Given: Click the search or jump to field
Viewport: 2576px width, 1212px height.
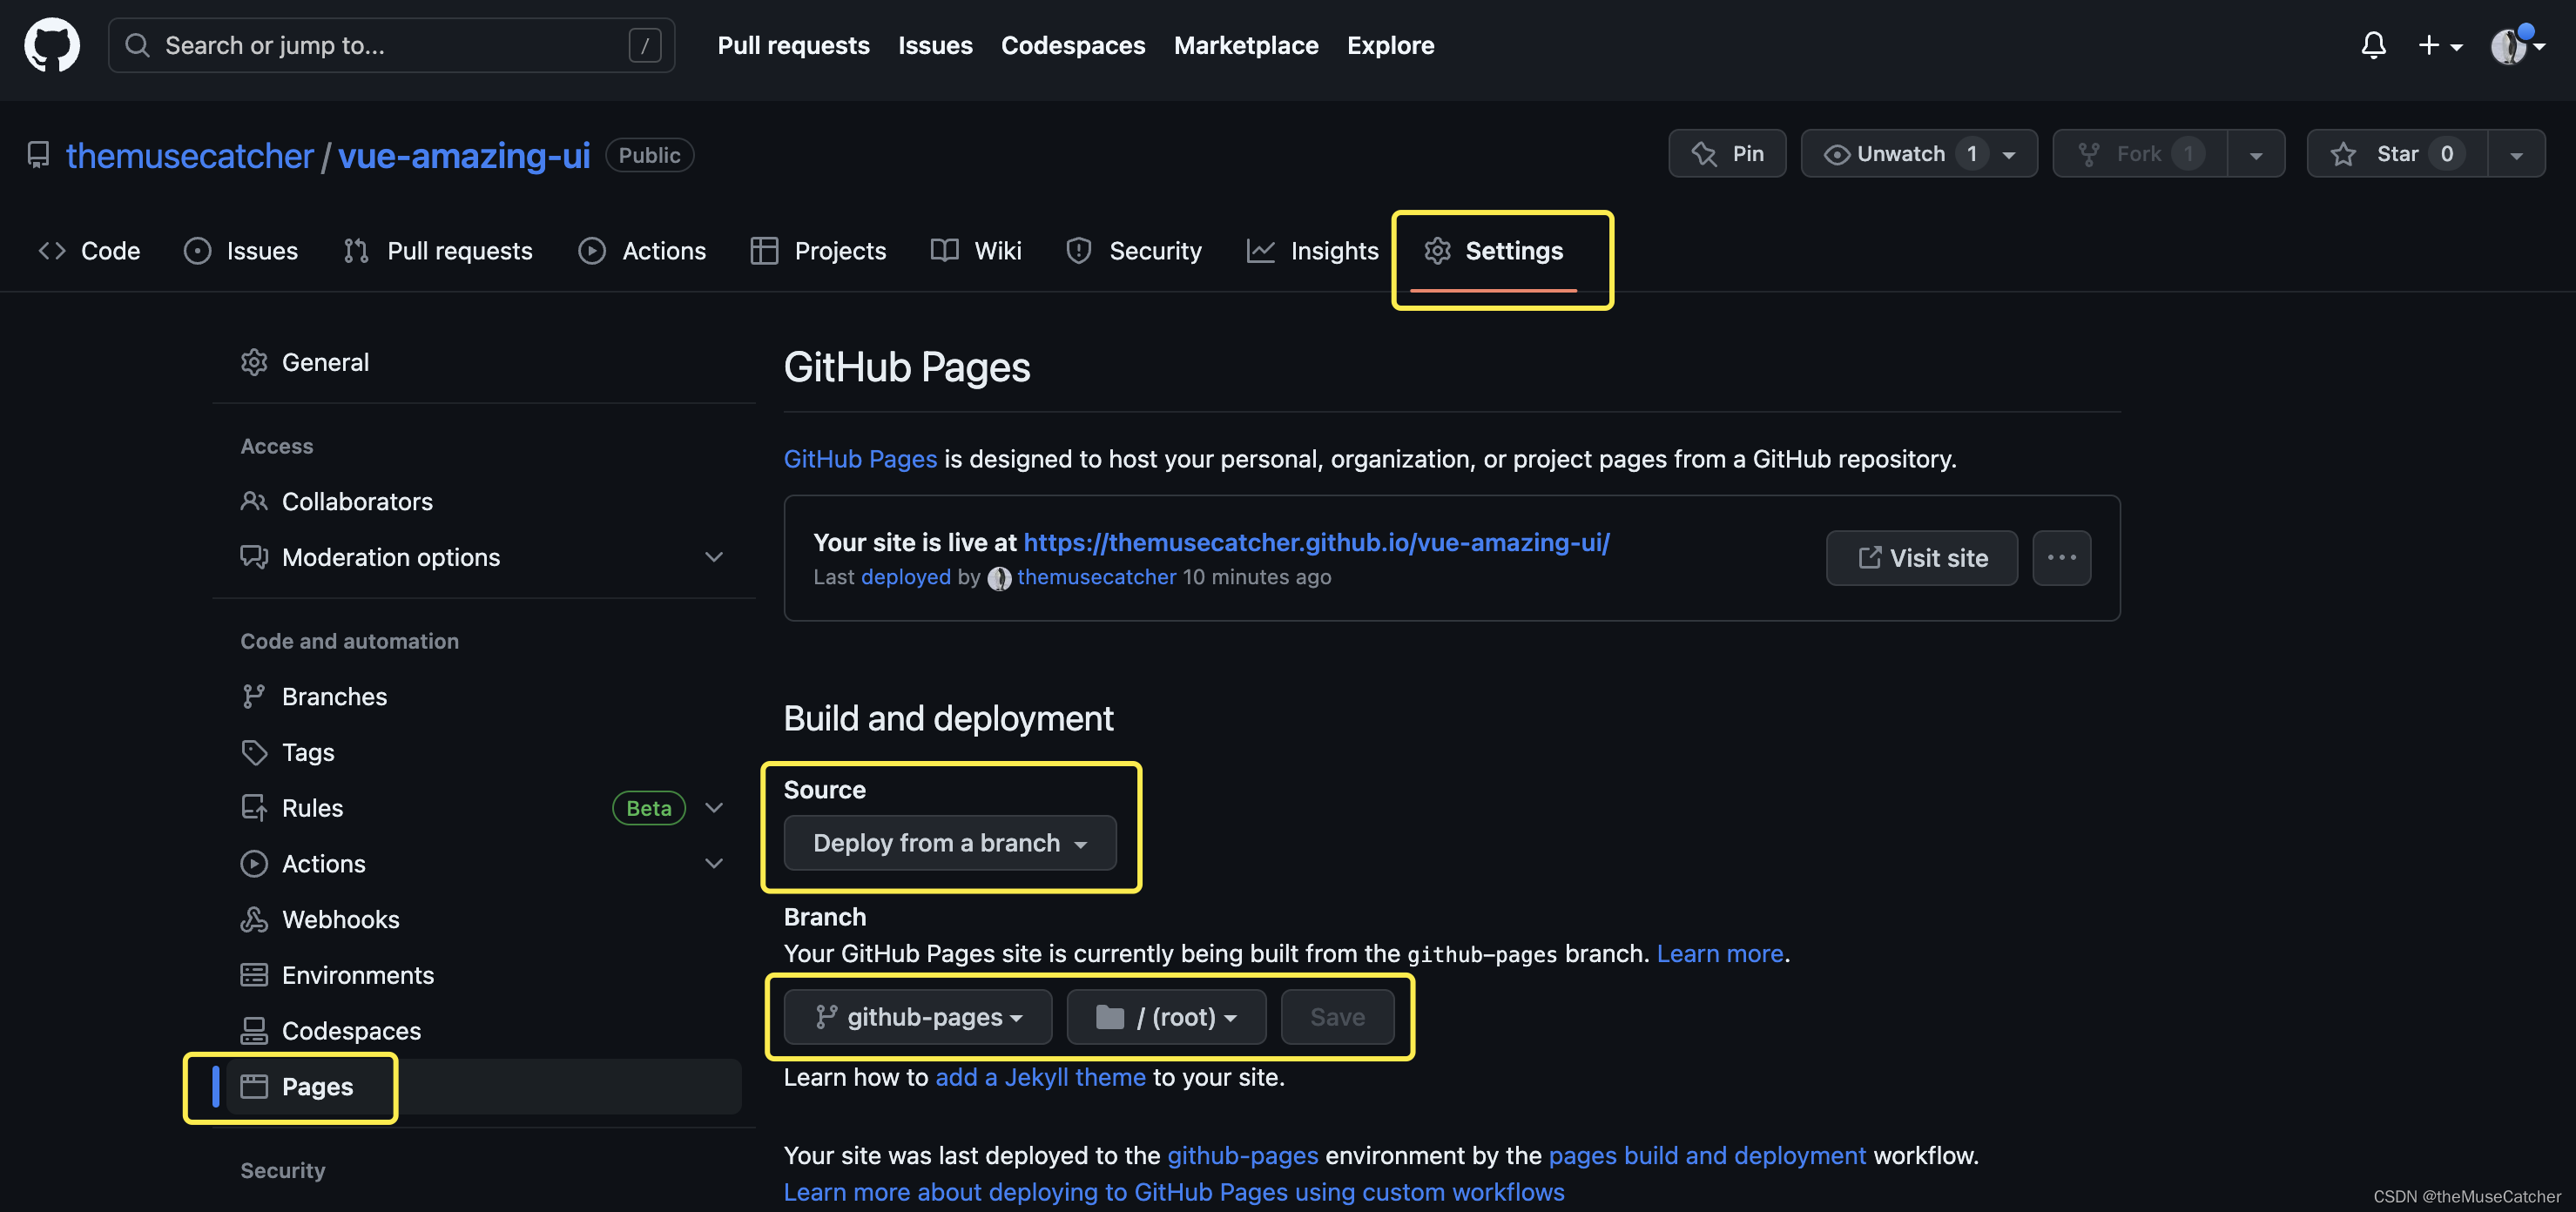Looking at the screenshot, I should click(x=390, y=45).
